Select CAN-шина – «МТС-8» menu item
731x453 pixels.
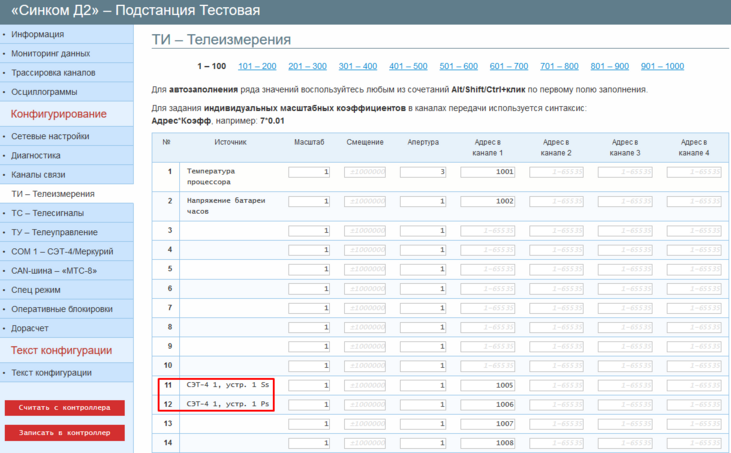tap(54, 270)
